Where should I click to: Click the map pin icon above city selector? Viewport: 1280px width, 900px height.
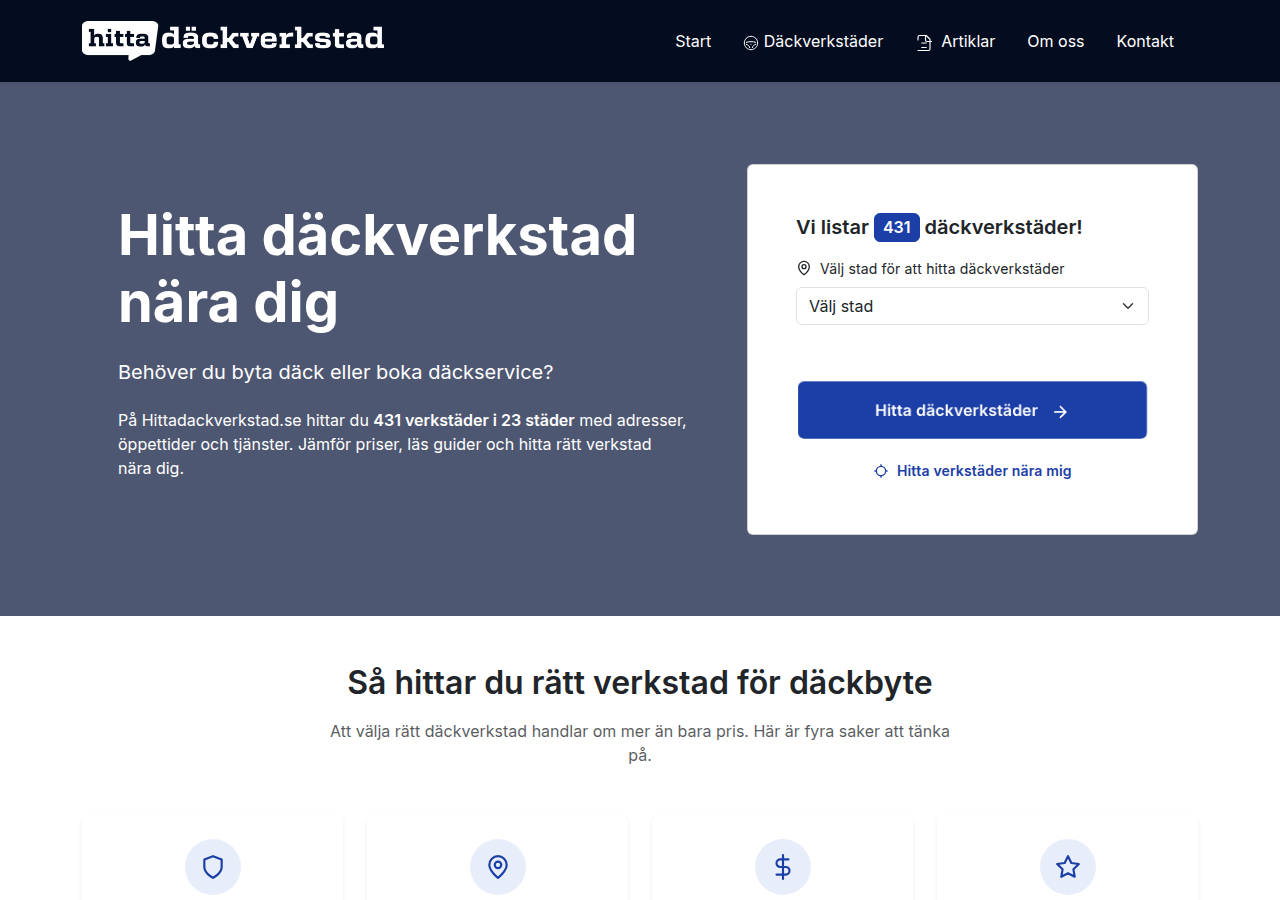click(x=804, y=268)
